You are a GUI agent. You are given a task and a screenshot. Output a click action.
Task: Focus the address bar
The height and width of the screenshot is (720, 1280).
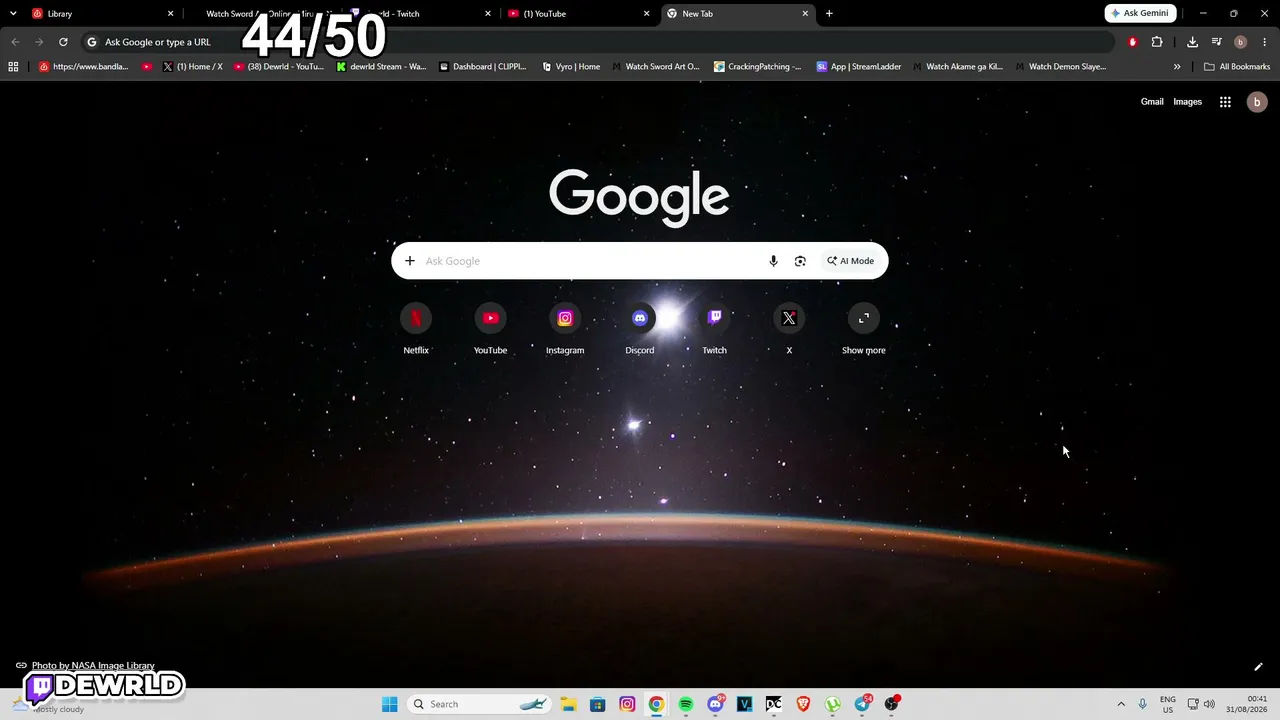click(600, 42)
